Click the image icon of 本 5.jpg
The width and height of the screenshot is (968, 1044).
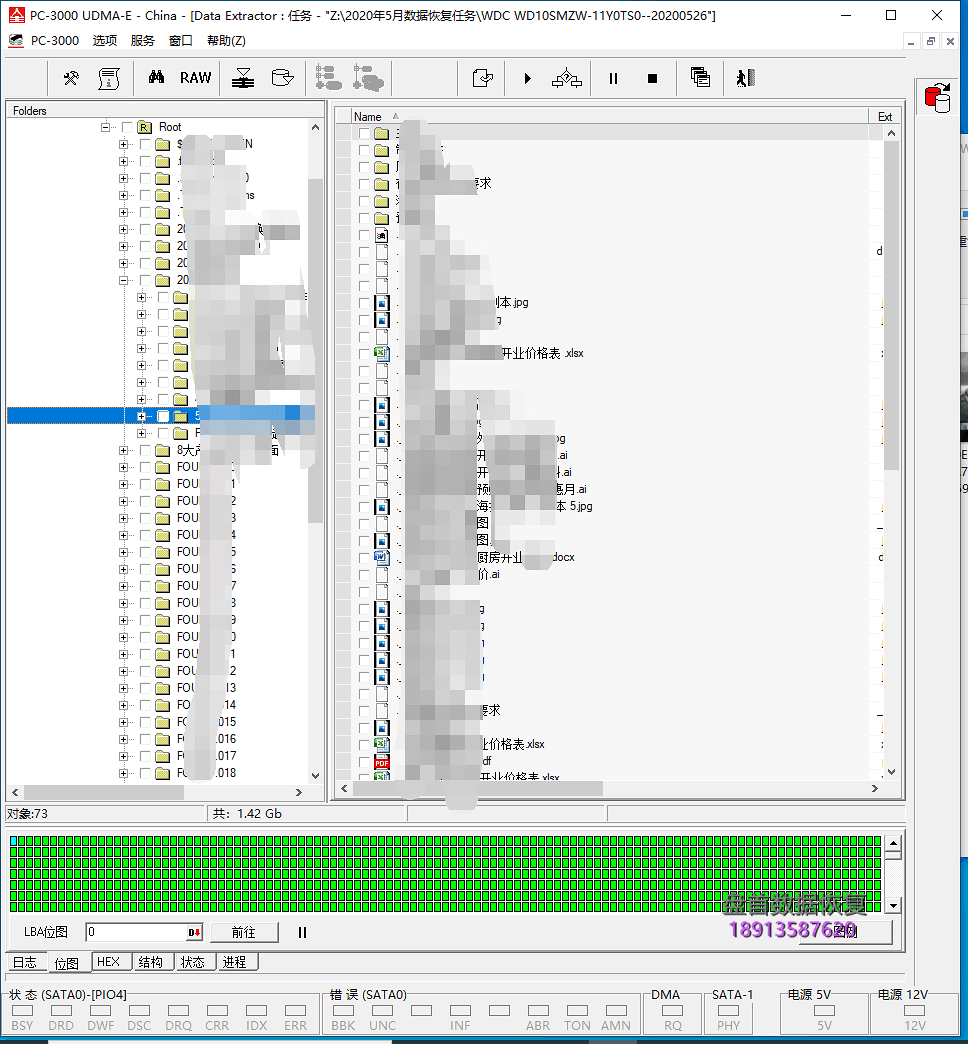tap(381, 507)
